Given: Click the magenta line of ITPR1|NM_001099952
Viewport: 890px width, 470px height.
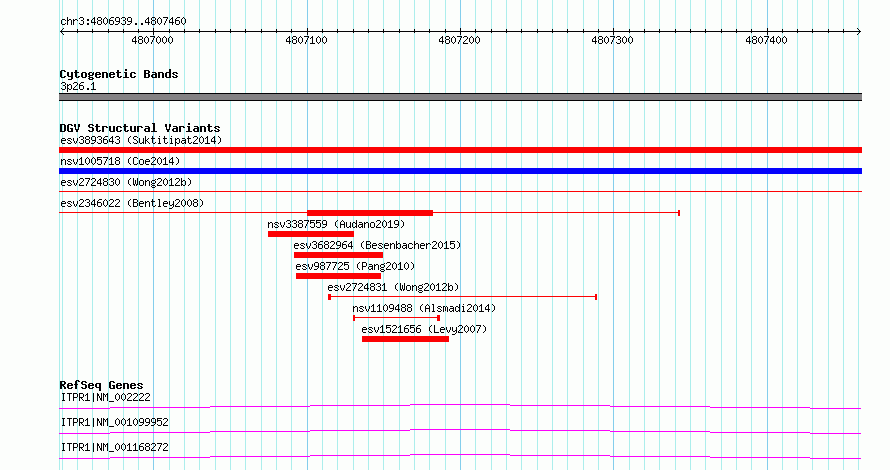Looking at the screenshot, I should tap(460, 431).
